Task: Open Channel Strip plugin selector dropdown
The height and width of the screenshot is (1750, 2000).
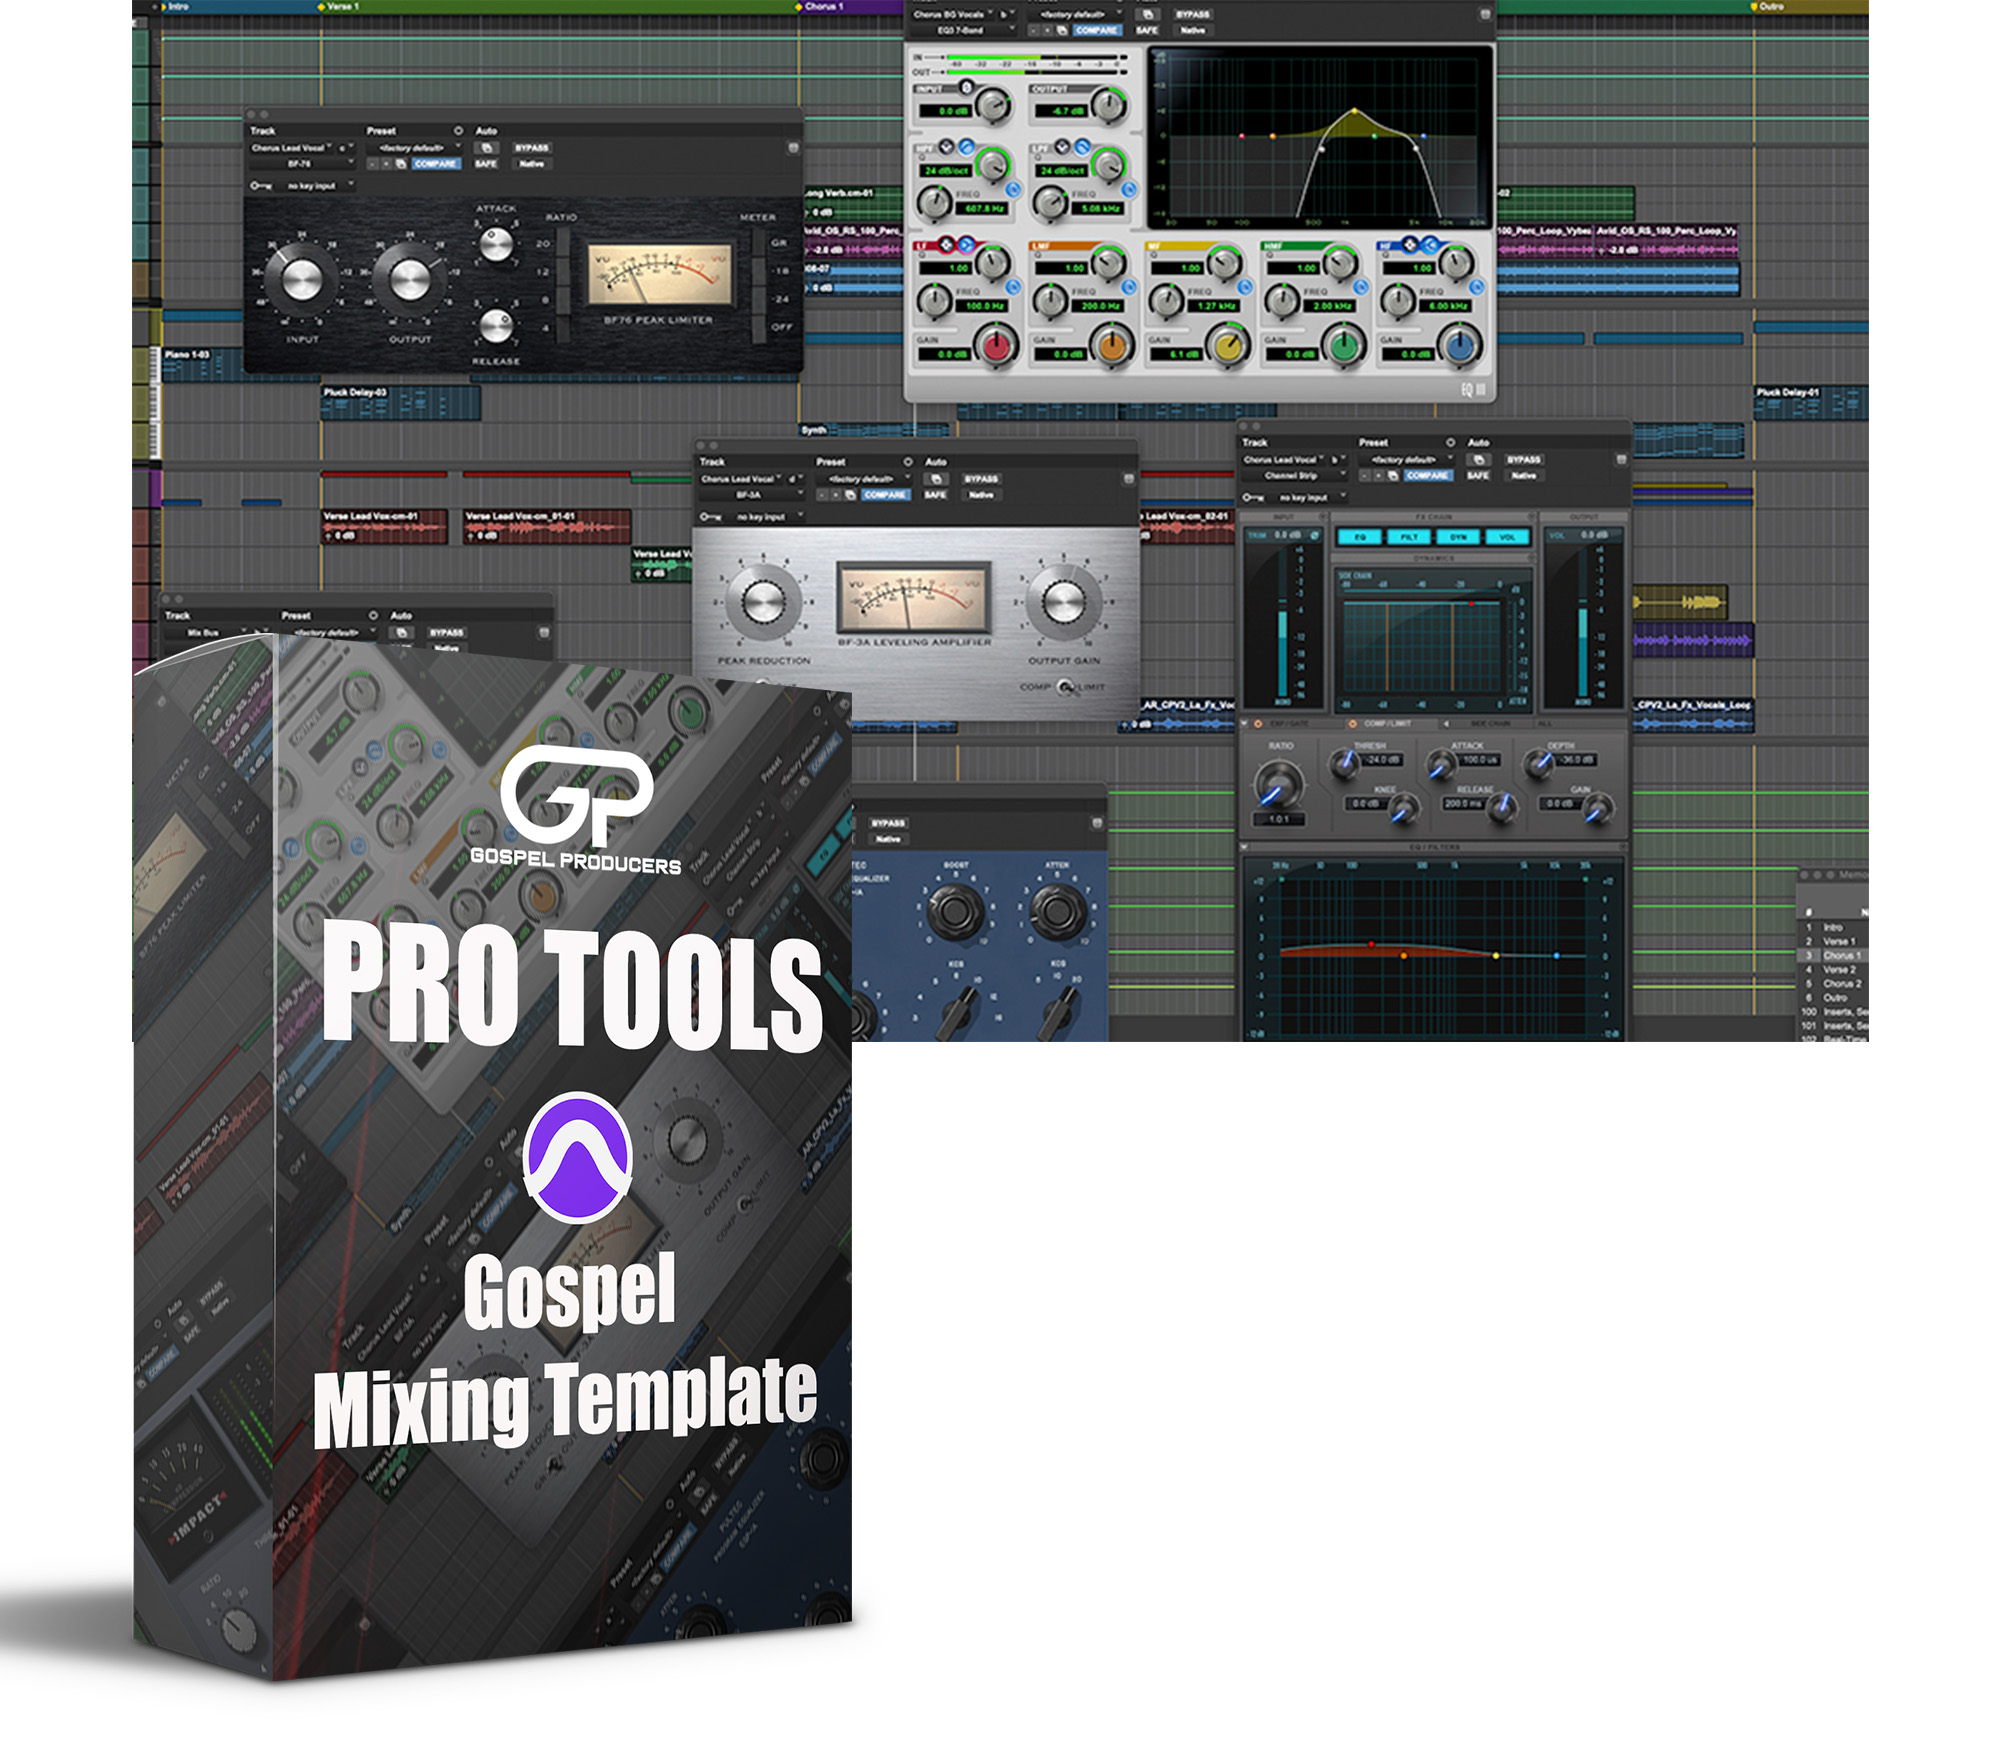Action: click(x=1295, y=476)
